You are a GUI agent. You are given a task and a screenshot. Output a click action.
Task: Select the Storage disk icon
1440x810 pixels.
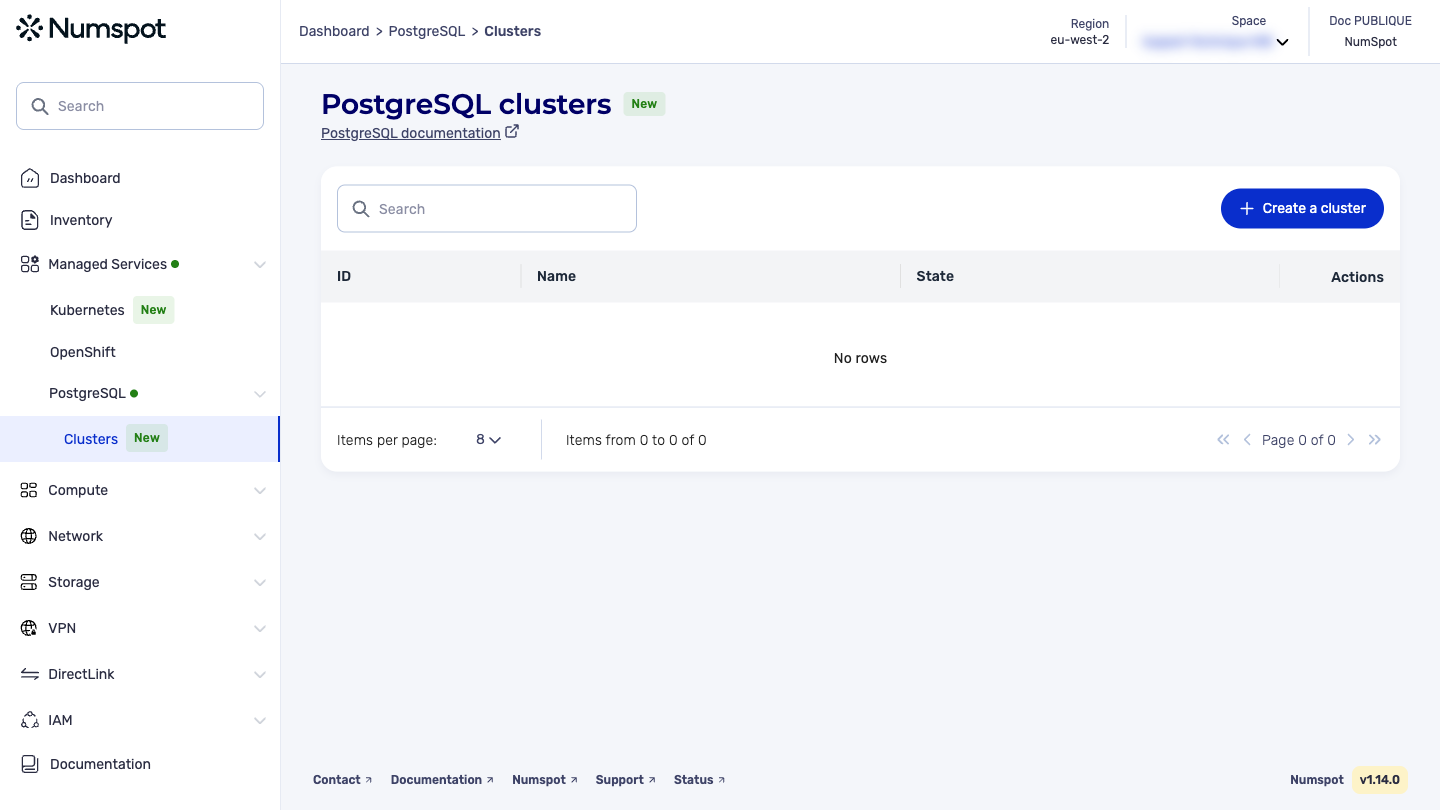[x=29, y=582]
